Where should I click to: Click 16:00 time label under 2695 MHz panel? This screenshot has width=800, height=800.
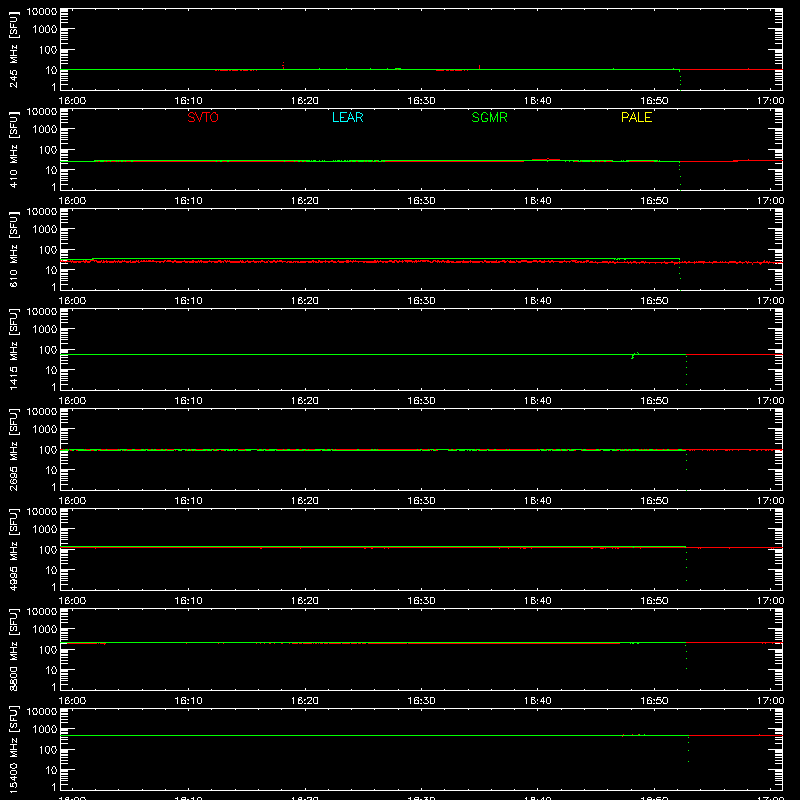click(x=72, y=501)
